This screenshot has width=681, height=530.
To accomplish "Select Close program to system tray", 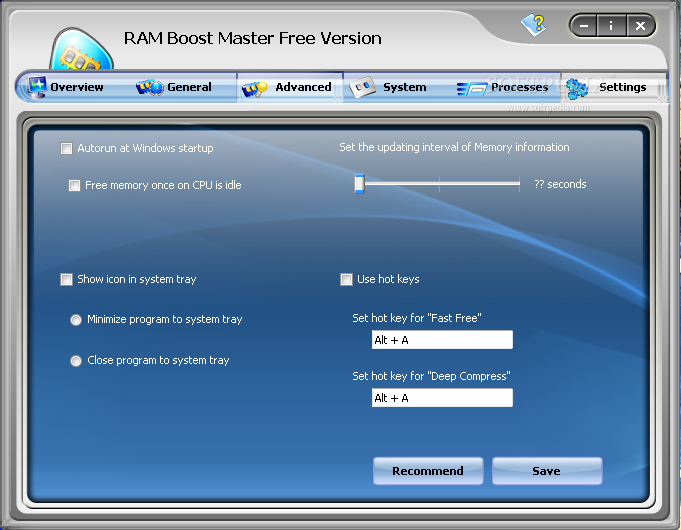I will tap(76, 361).
